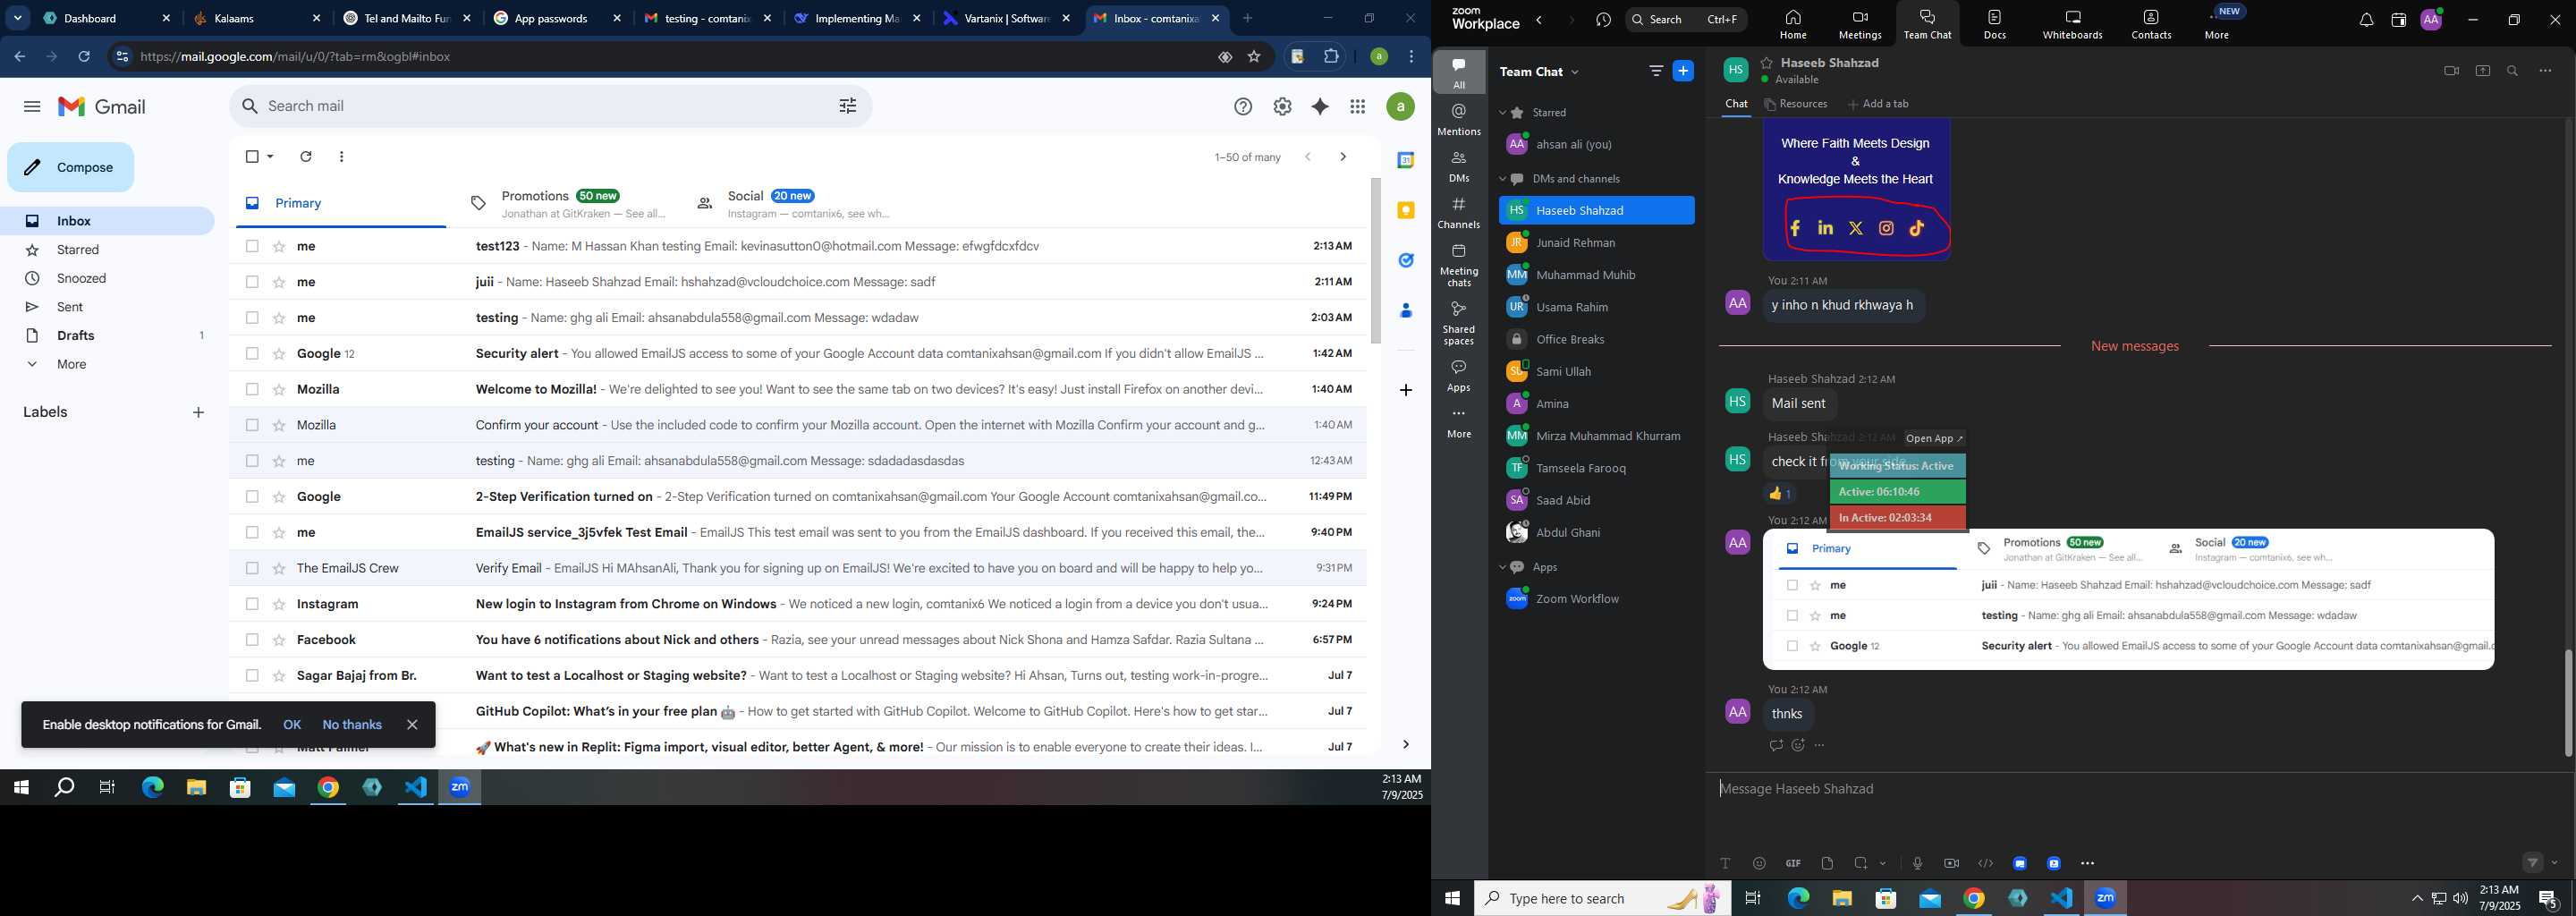Insert code snippet in Zoom chat
This screenshot has height=916, width=2576.
point(1985,863)
